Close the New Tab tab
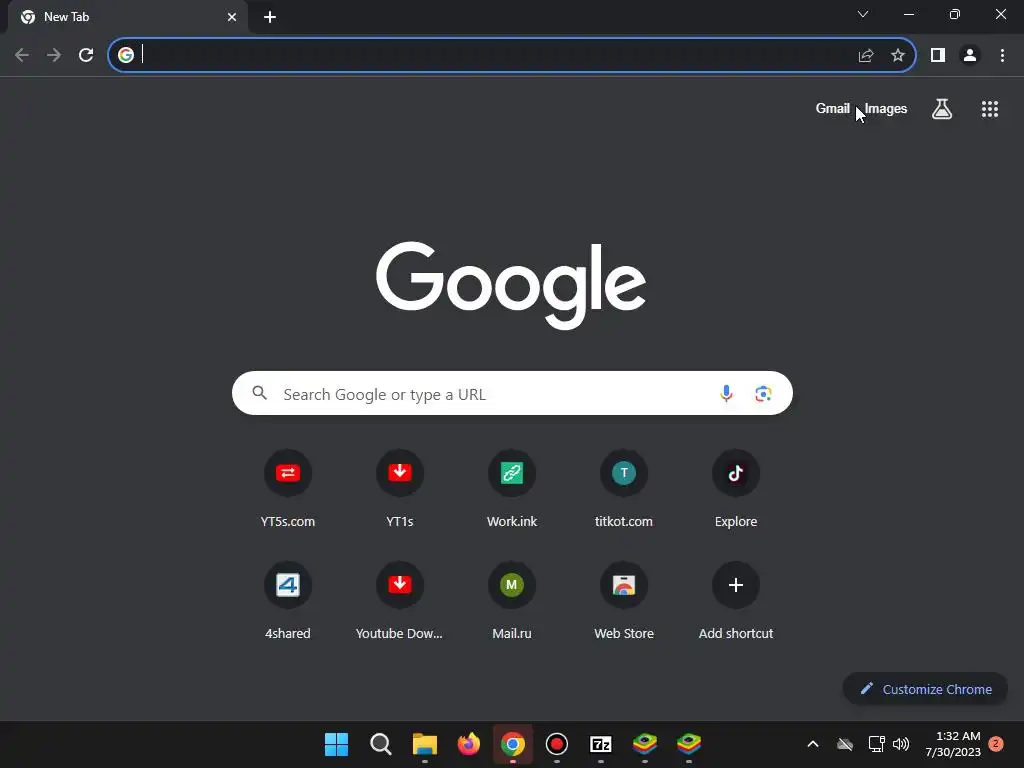1024x768 pixels. click(x=232, y=17)
